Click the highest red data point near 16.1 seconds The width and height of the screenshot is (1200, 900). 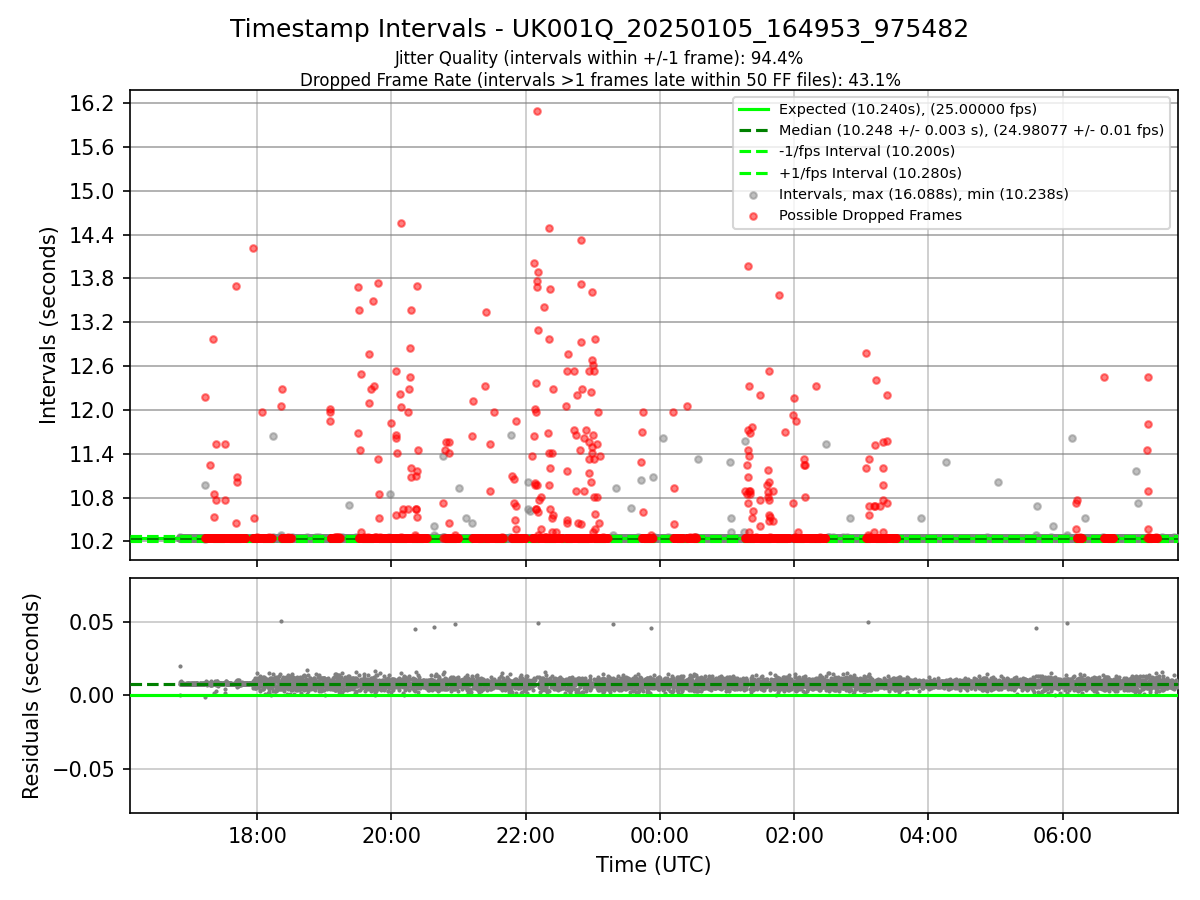[x=537, y=111]
